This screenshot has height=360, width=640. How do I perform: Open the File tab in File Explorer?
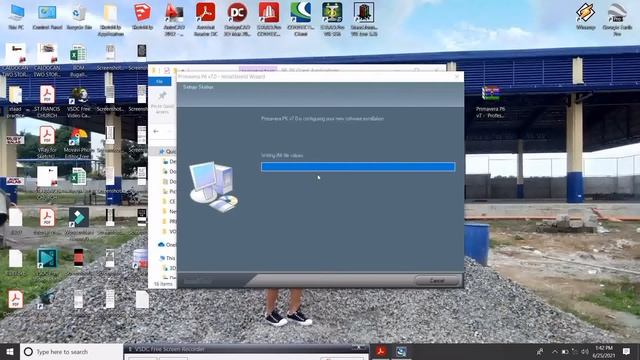point(160,82)
